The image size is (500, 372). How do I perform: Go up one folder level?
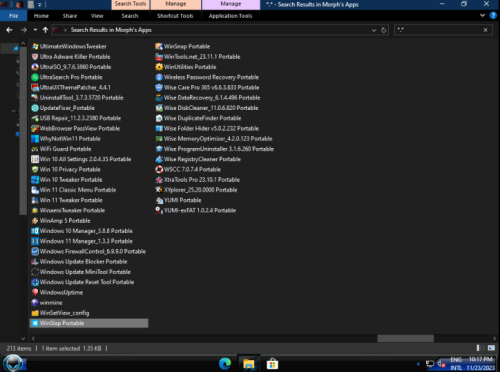pyautogui.click(x=45, y=30)
